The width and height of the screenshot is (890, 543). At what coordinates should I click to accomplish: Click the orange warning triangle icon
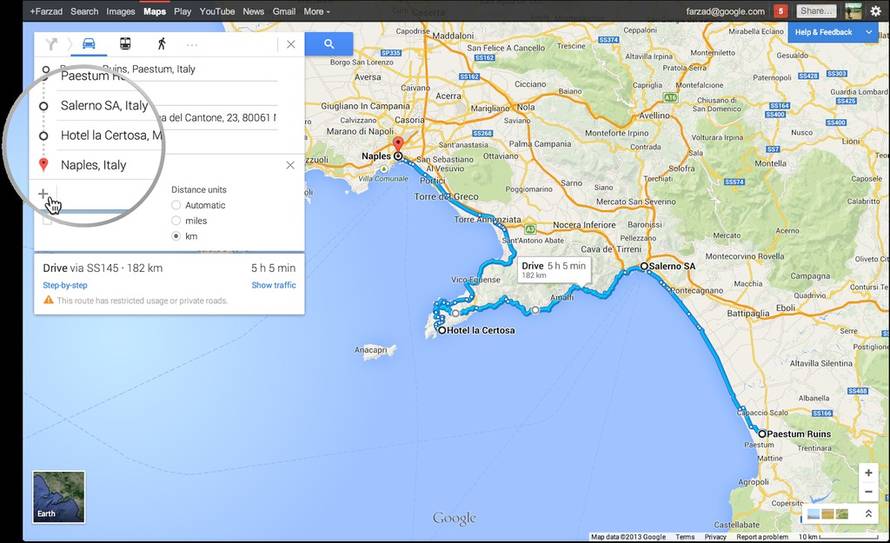[48, 300]
